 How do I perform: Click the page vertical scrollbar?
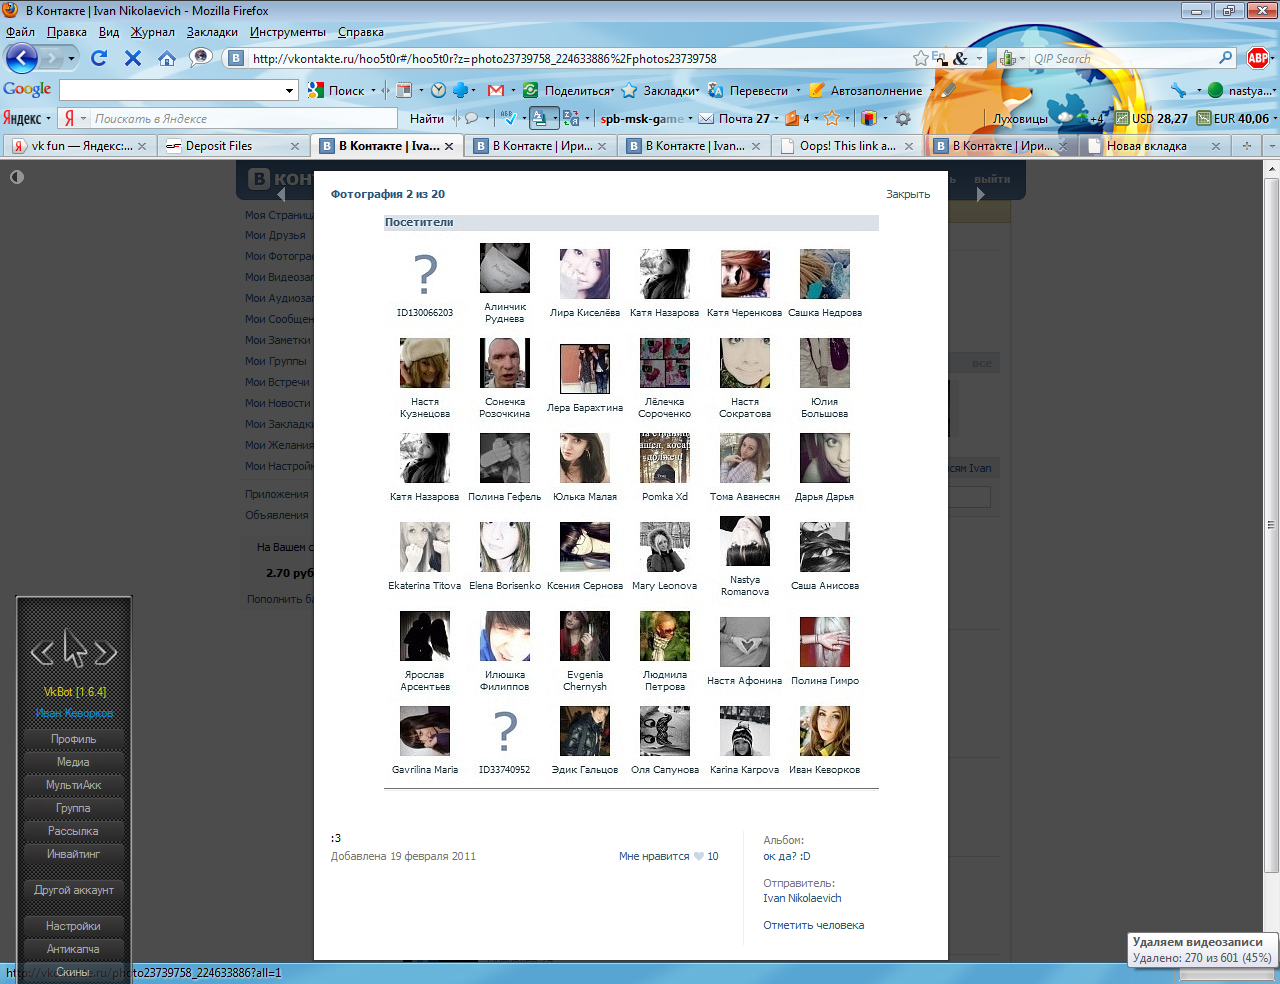pos(1271,525)
